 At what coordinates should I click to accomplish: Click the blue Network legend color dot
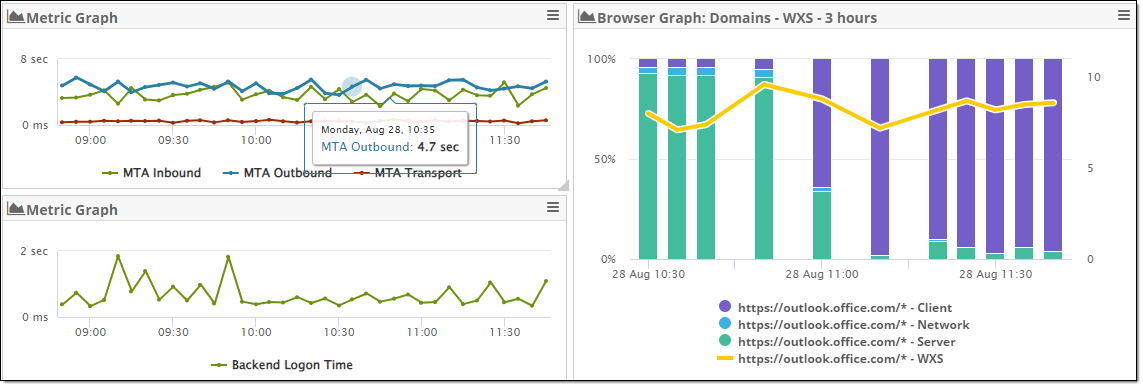click(725, 324)
